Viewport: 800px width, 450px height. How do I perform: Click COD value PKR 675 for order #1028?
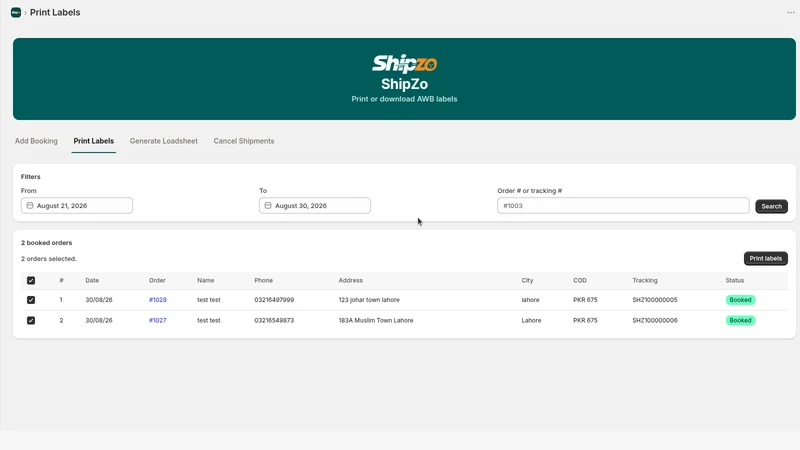click(x=585, y=300)
